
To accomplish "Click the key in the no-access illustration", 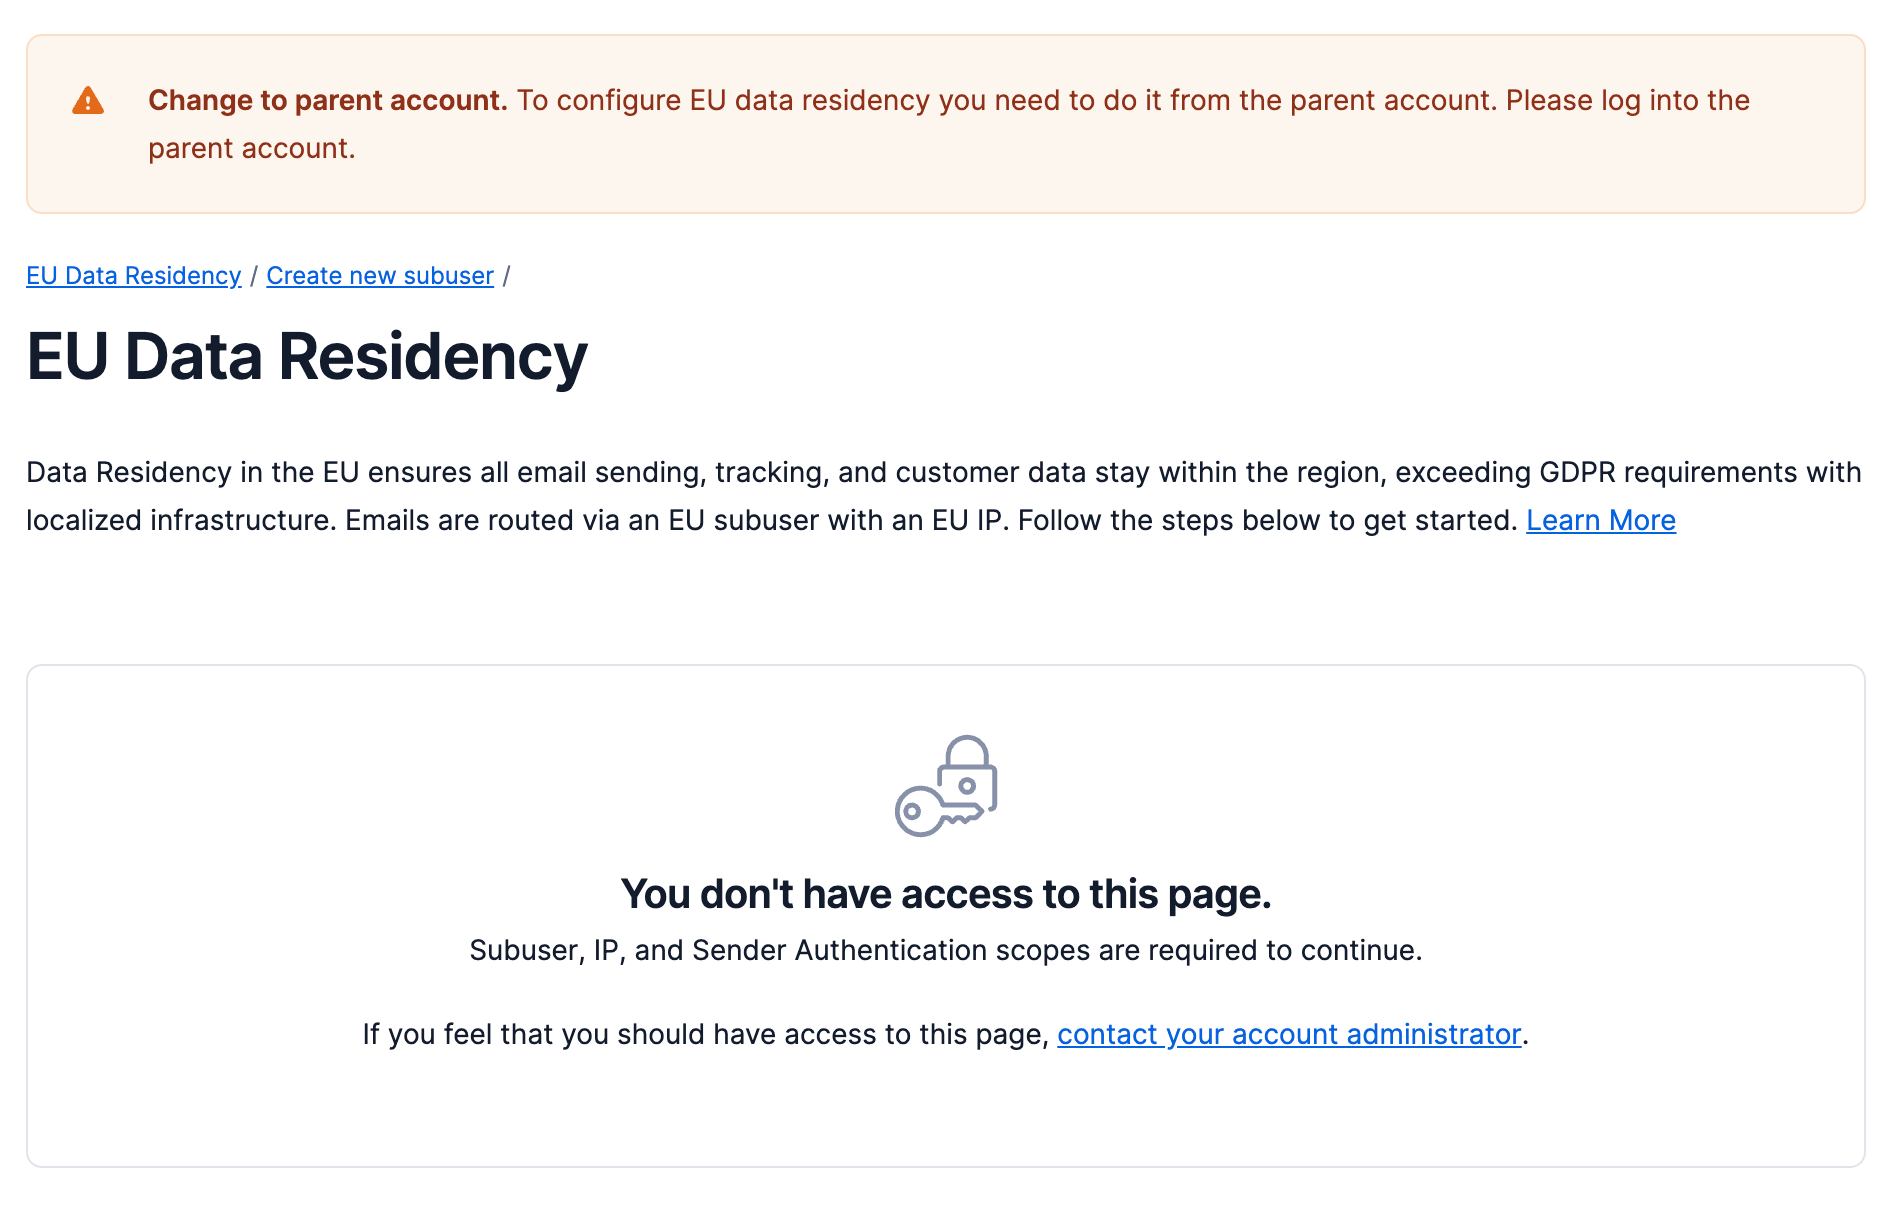I will point(925,812).
